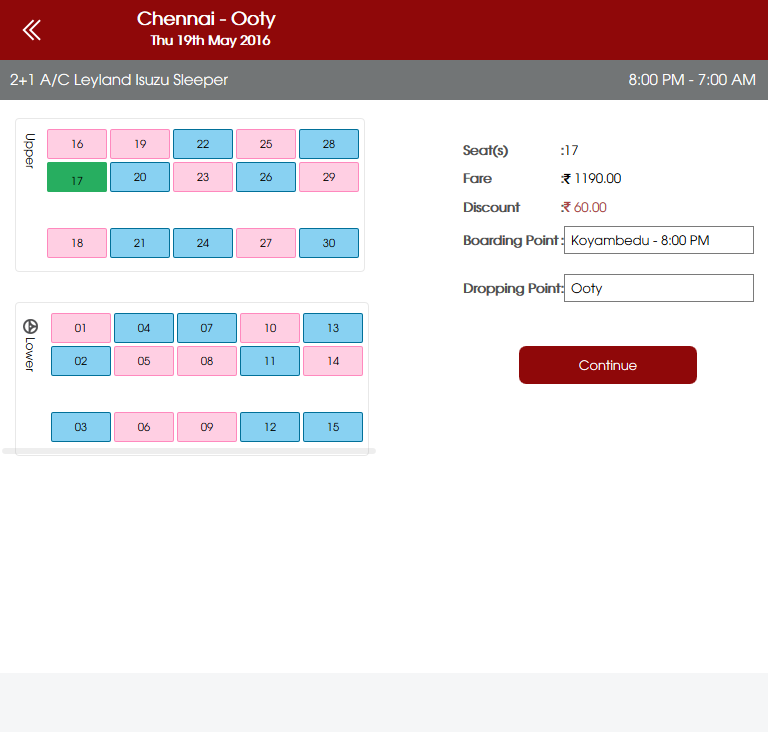Deselect the green selected seat 17
Screen dimensions: 768x732
(77, 178)
